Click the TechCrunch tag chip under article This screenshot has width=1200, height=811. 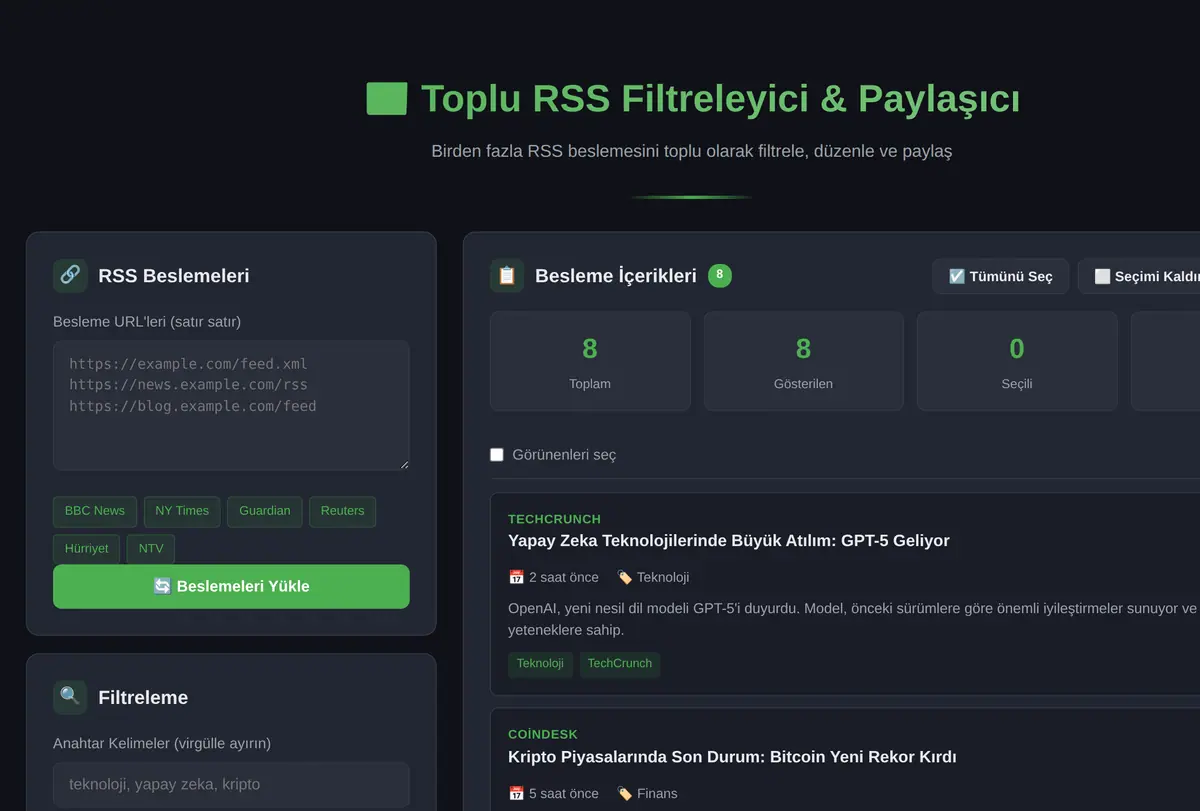(x=620, y=664)
